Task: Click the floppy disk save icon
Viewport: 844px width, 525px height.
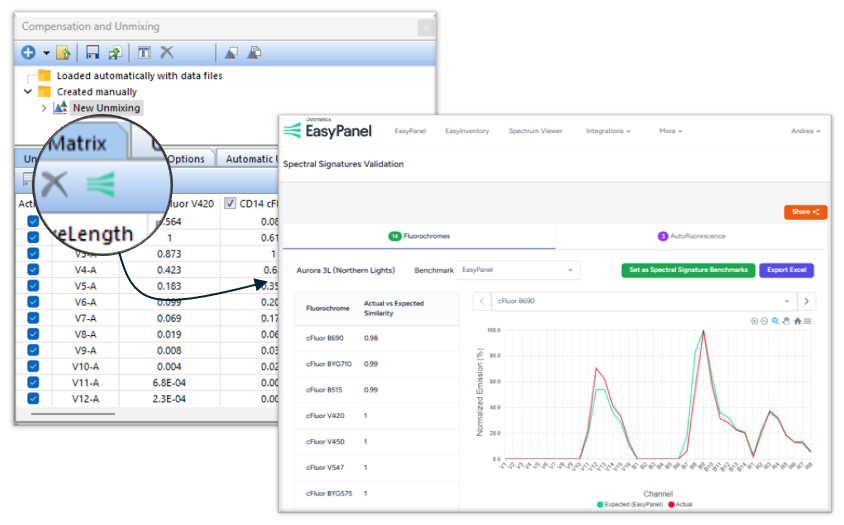Action: coord(92,52)
